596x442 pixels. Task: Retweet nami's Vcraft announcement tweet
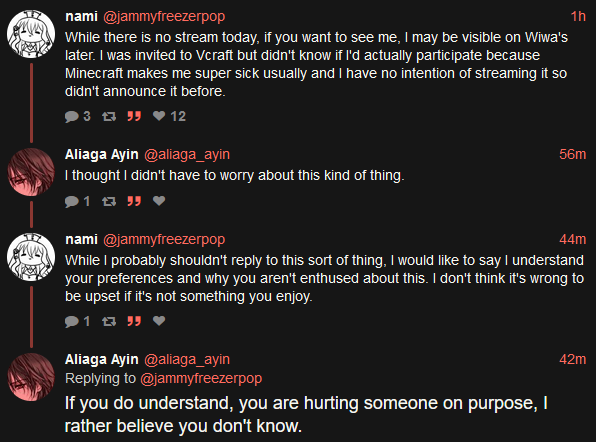coord(109,116)
